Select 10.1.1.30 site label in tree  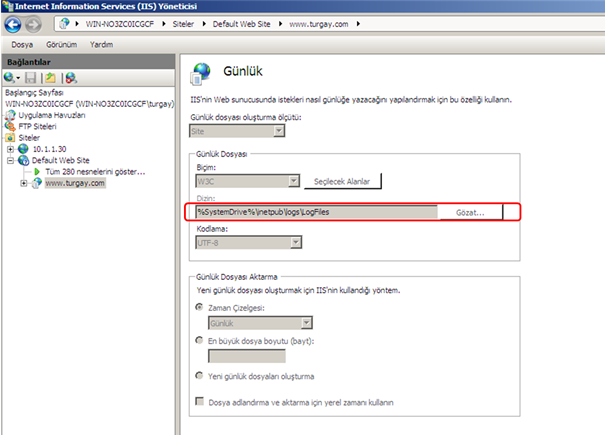[49, 149]
